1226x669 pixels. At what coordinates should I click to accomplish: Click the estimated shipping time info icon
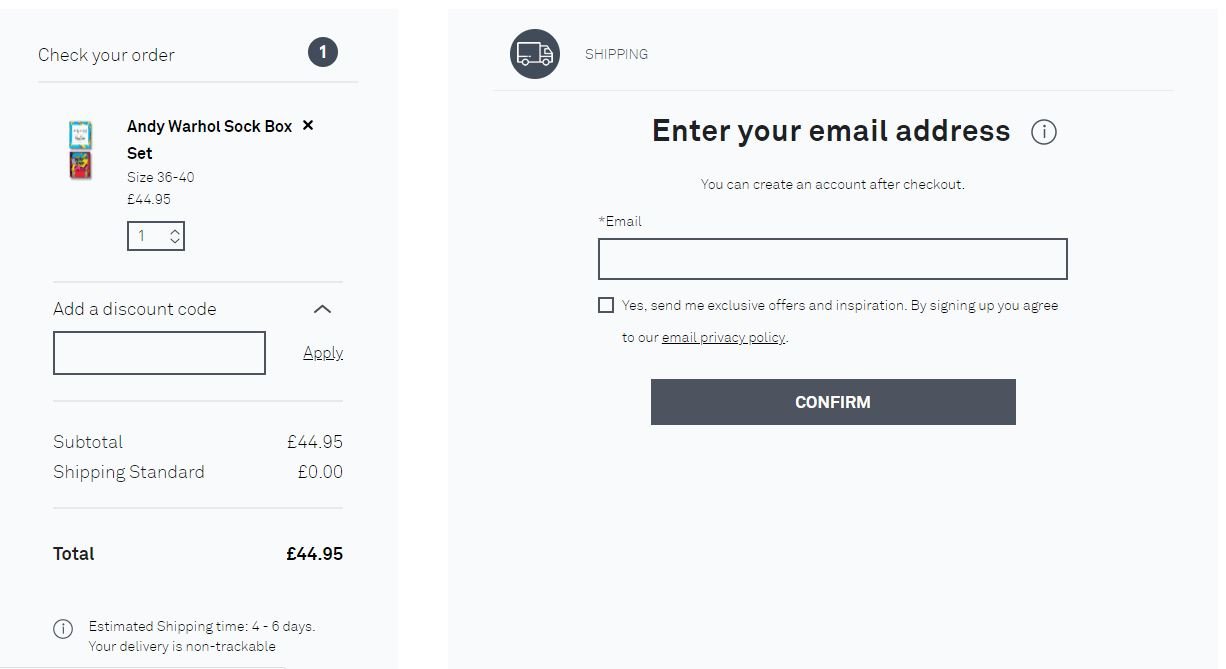(x=63, y=628)
